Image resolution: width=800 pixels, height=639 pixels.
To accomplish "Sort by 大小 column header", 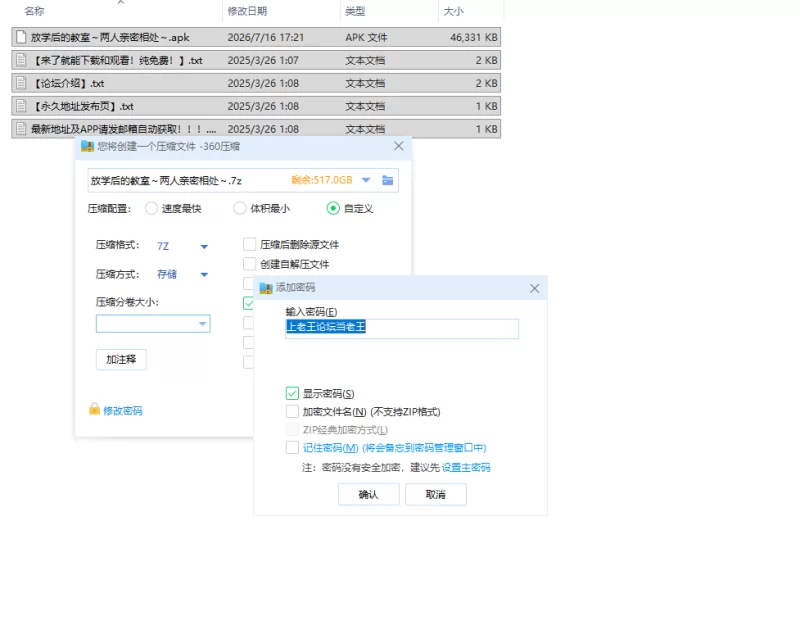I will (x=454, y=11).
